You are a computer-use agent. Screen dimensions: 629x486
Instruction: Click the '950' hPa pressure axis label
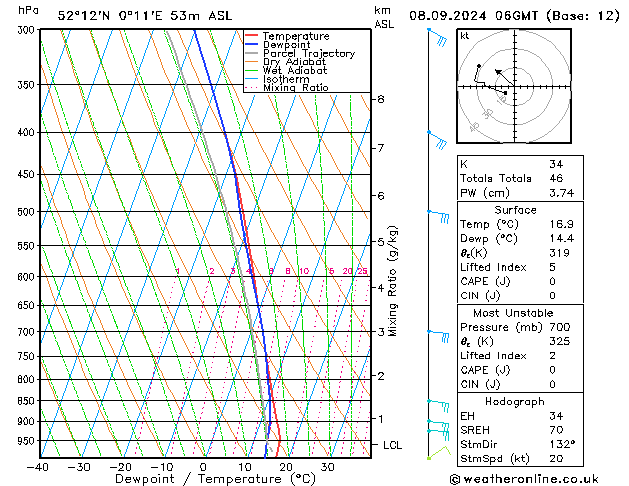click(28, 441)
